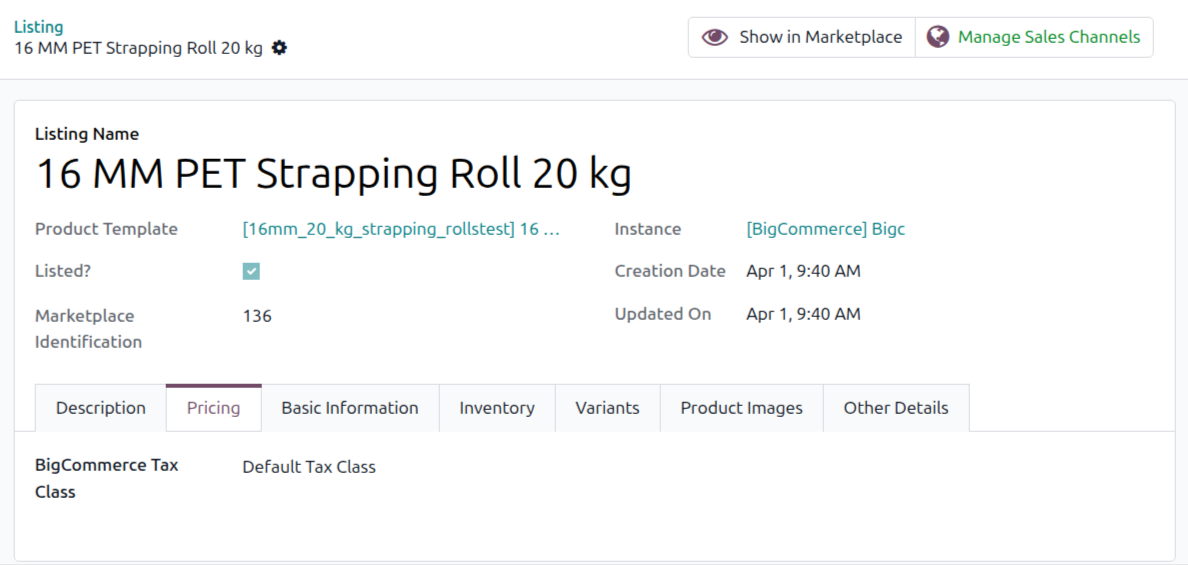The width and height of the screenshot is (1188, 565).
Task: Open the 16mm_20_kg_strapping_rollstest product template link
Action: coord(402,229)
